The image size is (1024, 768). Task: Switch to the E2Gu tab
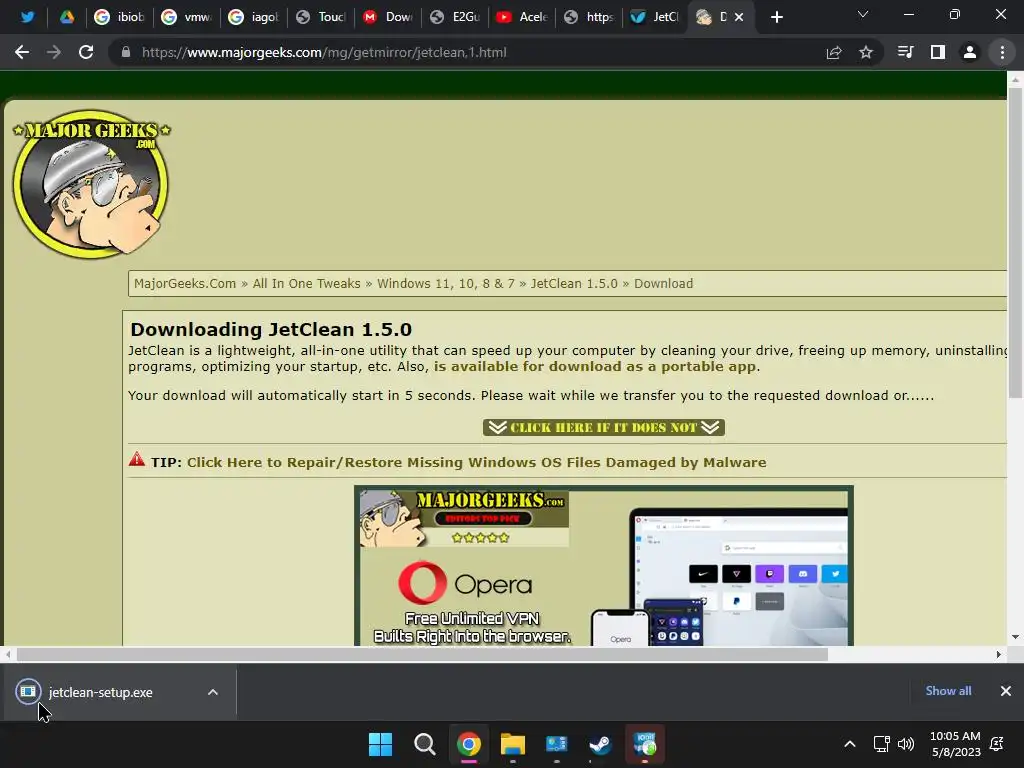(456, 17)
